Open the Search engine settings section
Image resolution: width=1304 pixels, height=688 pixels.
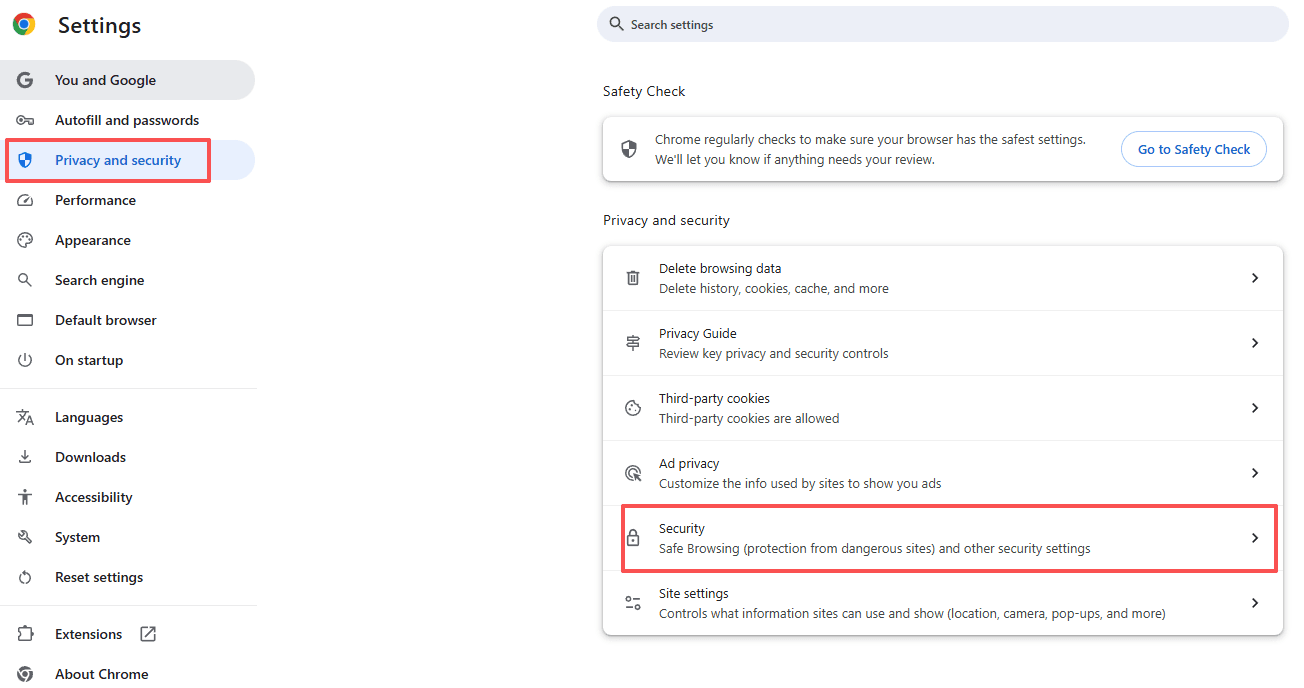pyautogui.click(x=127, y=280)
